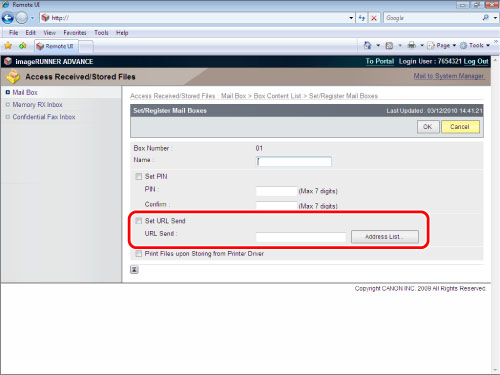The height and width of the screenshot is (375, 500).
Task: Click the toolbar overflow chevron
Action: click(x=496, y=42)
